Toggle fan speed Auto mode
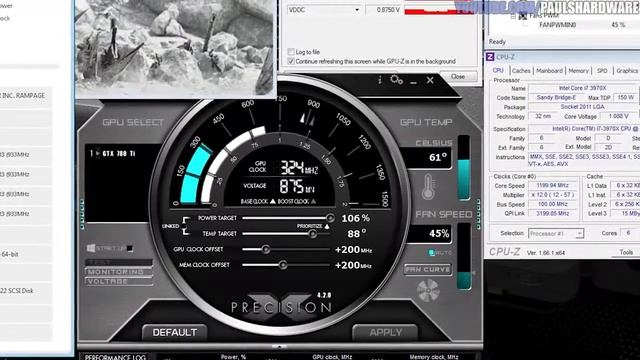This screenshot has height=360, width=640. 431,253
